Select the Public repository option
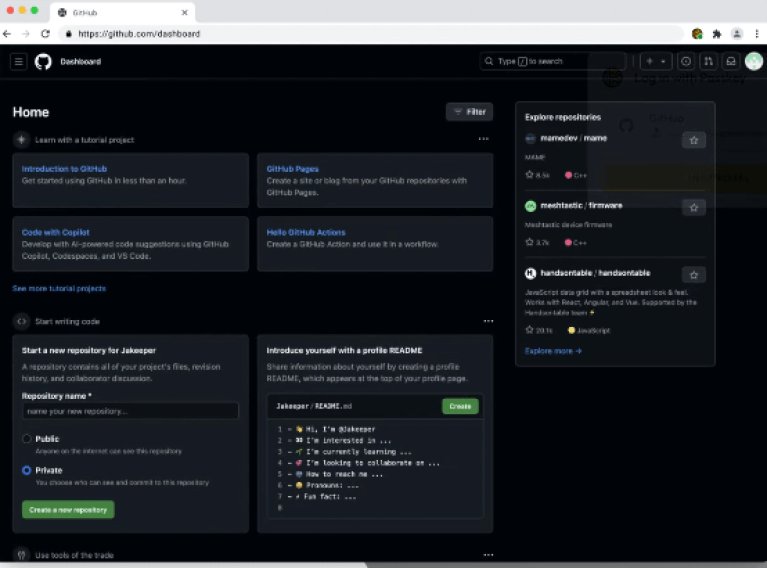The image size is (767, 568). point(27,439)
